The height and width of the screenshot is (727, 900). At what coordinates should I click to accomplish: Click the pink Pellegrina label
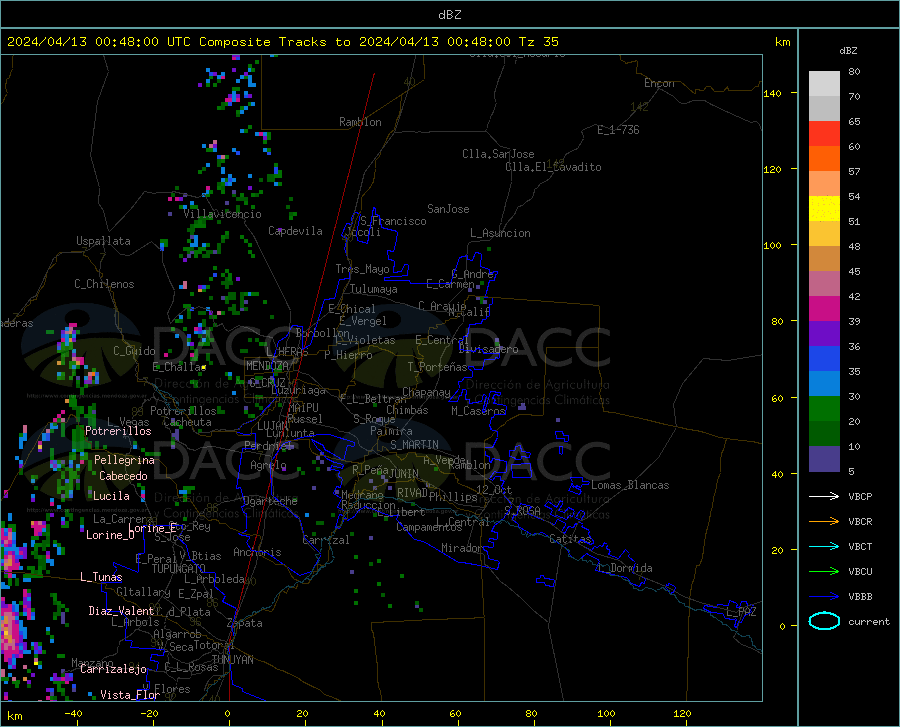[125, 460]
